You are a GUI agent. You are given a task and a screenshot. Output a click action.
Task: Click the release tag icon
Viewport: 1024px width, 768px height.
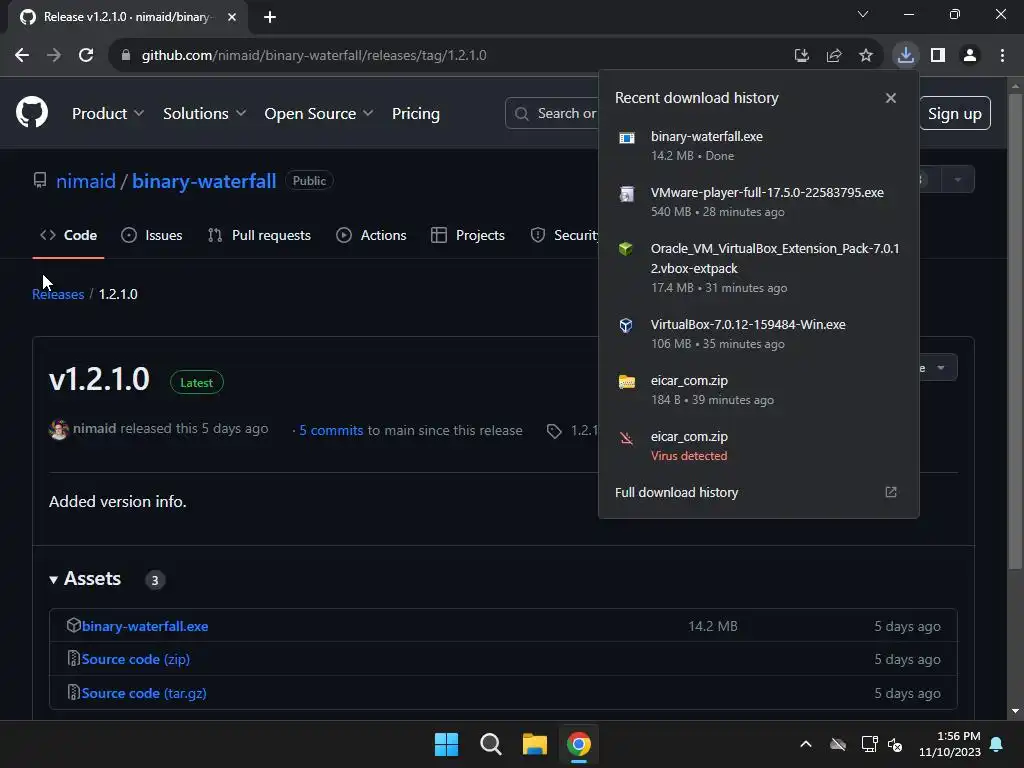coord(554,430)
